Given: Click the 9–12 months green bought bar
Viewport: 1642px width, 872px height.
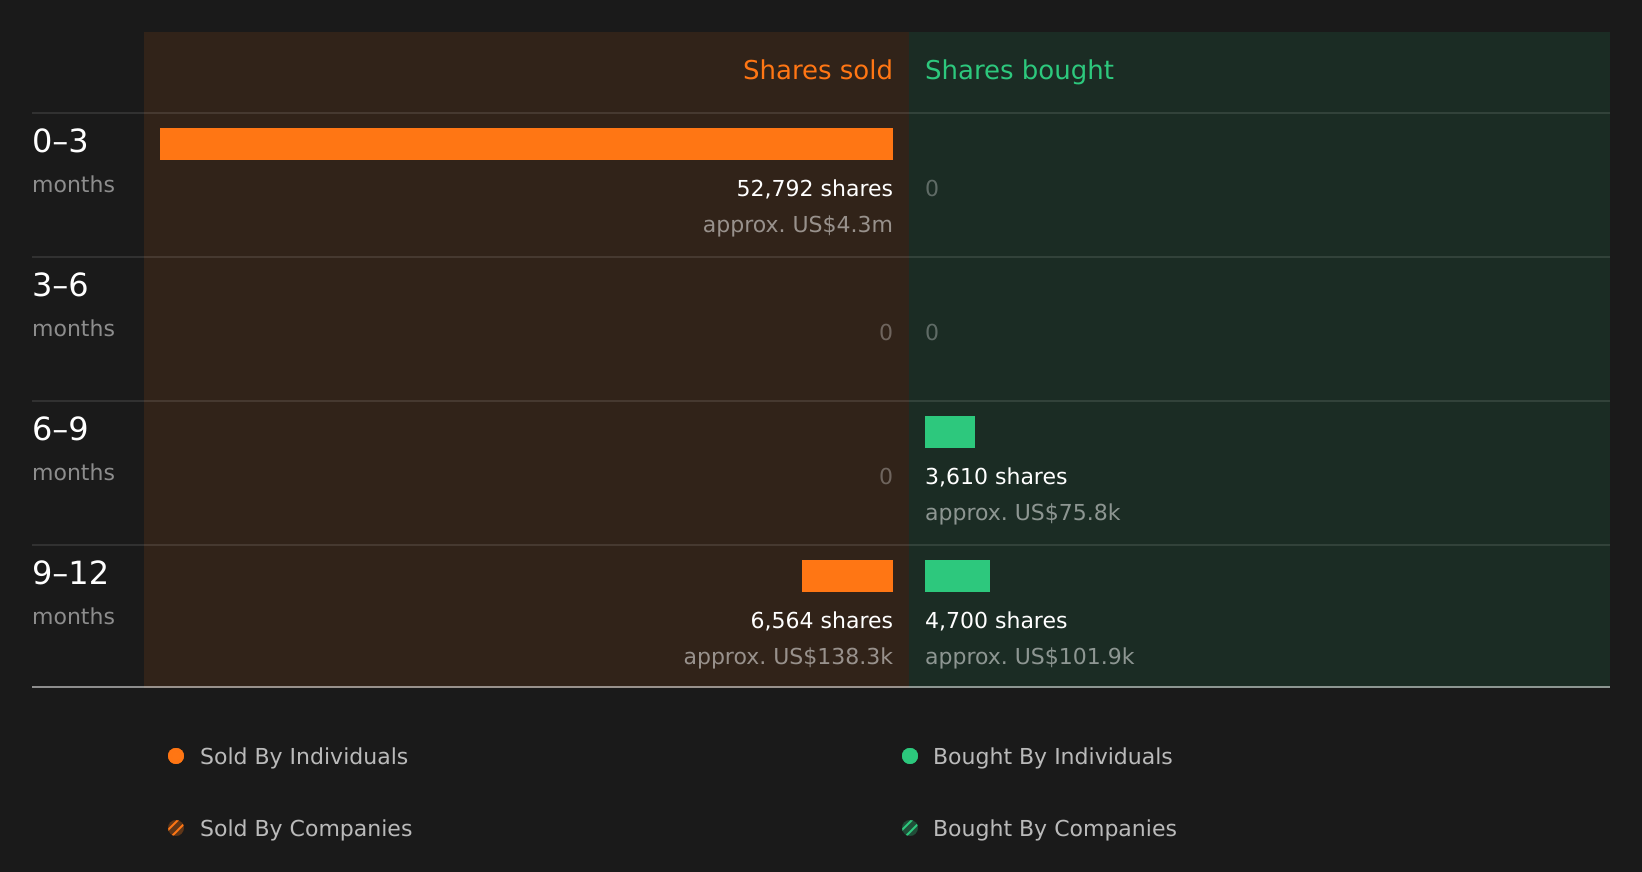Looking at the screenshot, I should coord(957,576).
